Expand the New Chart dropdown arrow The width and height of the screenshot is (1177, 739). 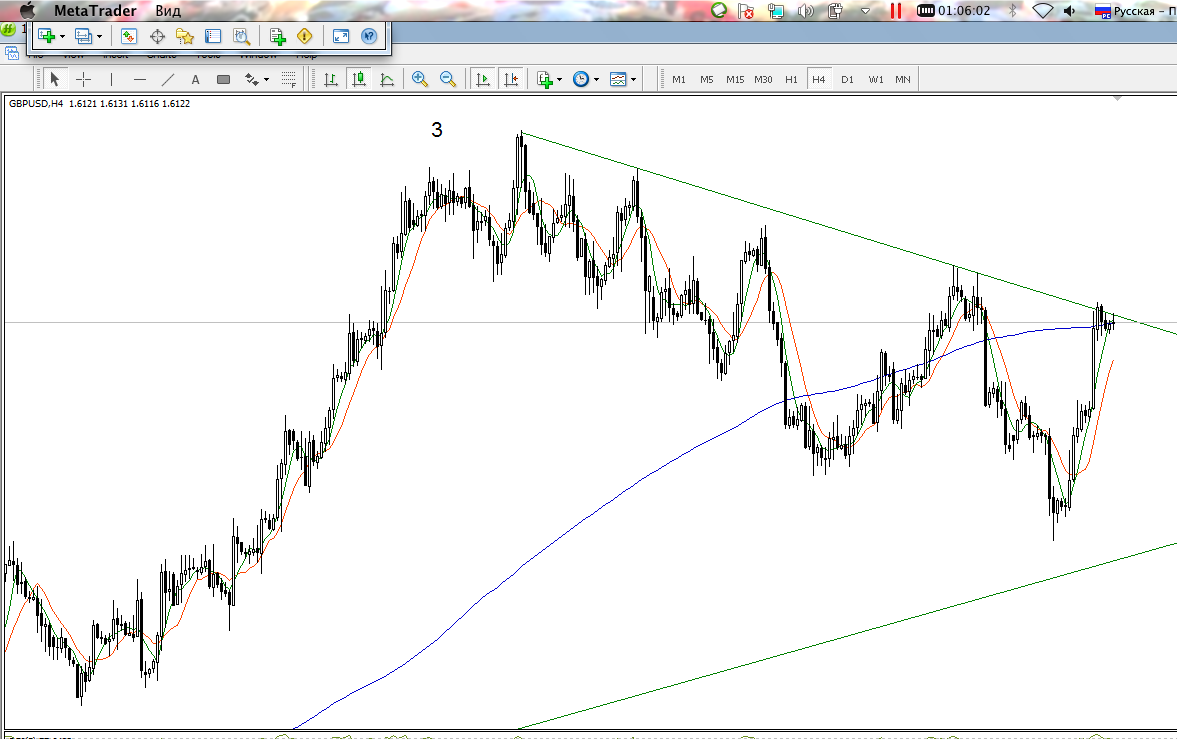coord(62,36)
